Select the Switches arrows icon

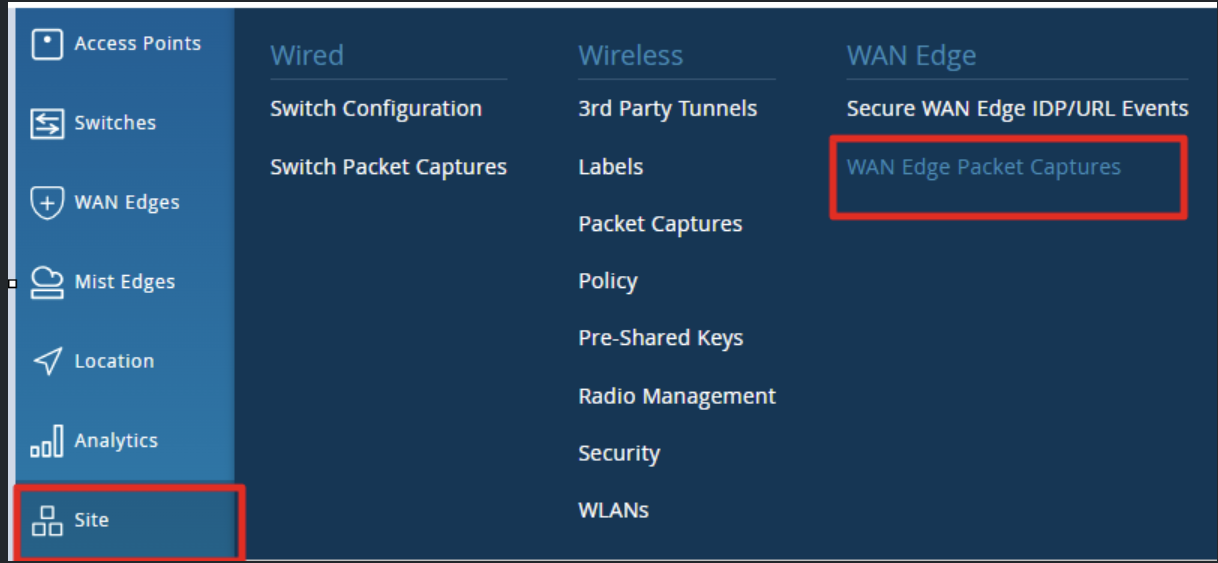click(x=47, y=123)
